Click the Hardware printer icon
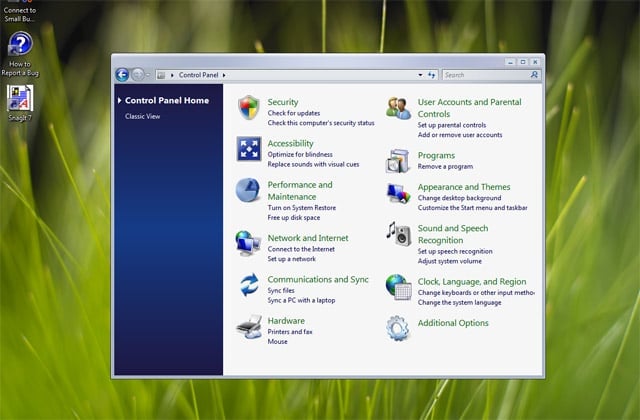This screenshot has height=420, width=640. 249,326
